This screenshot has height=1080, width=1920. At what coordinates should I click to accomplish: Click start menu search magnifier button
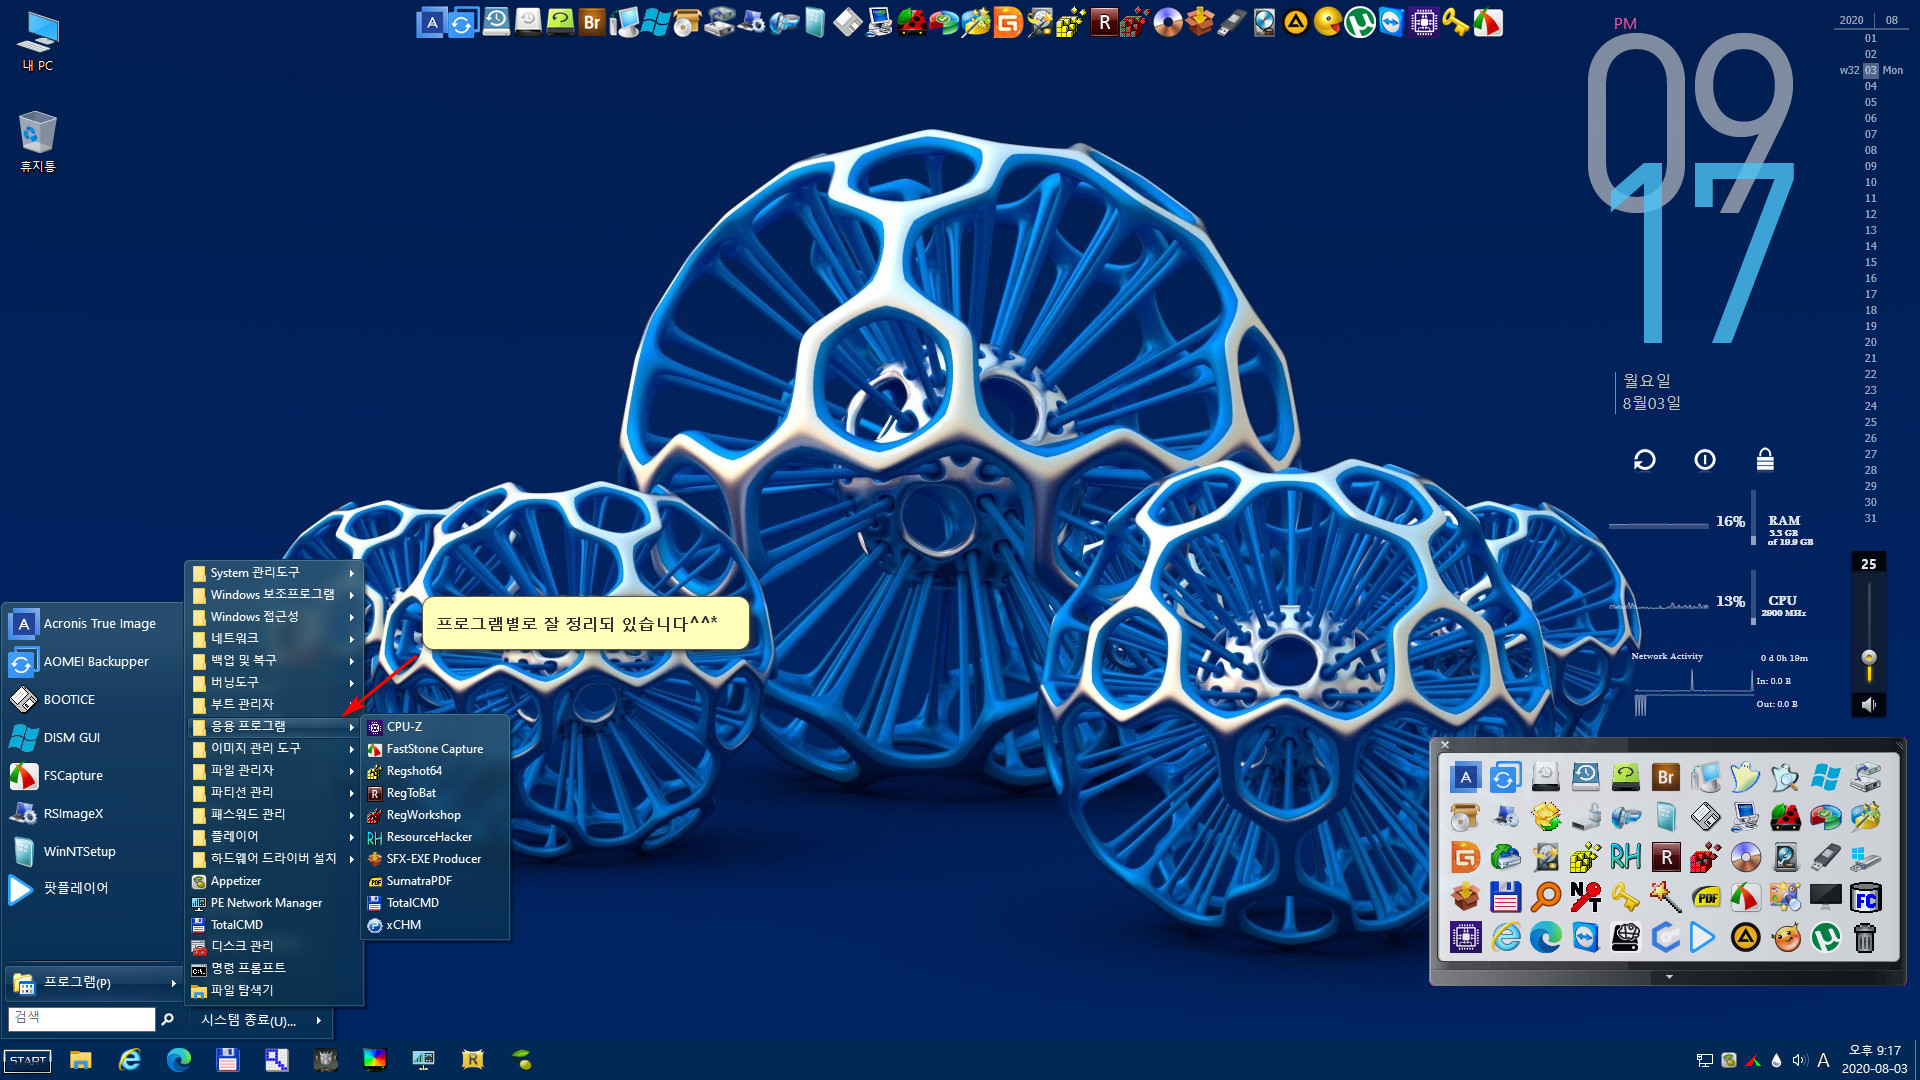pyautogui.click(x=168, y=1019)
